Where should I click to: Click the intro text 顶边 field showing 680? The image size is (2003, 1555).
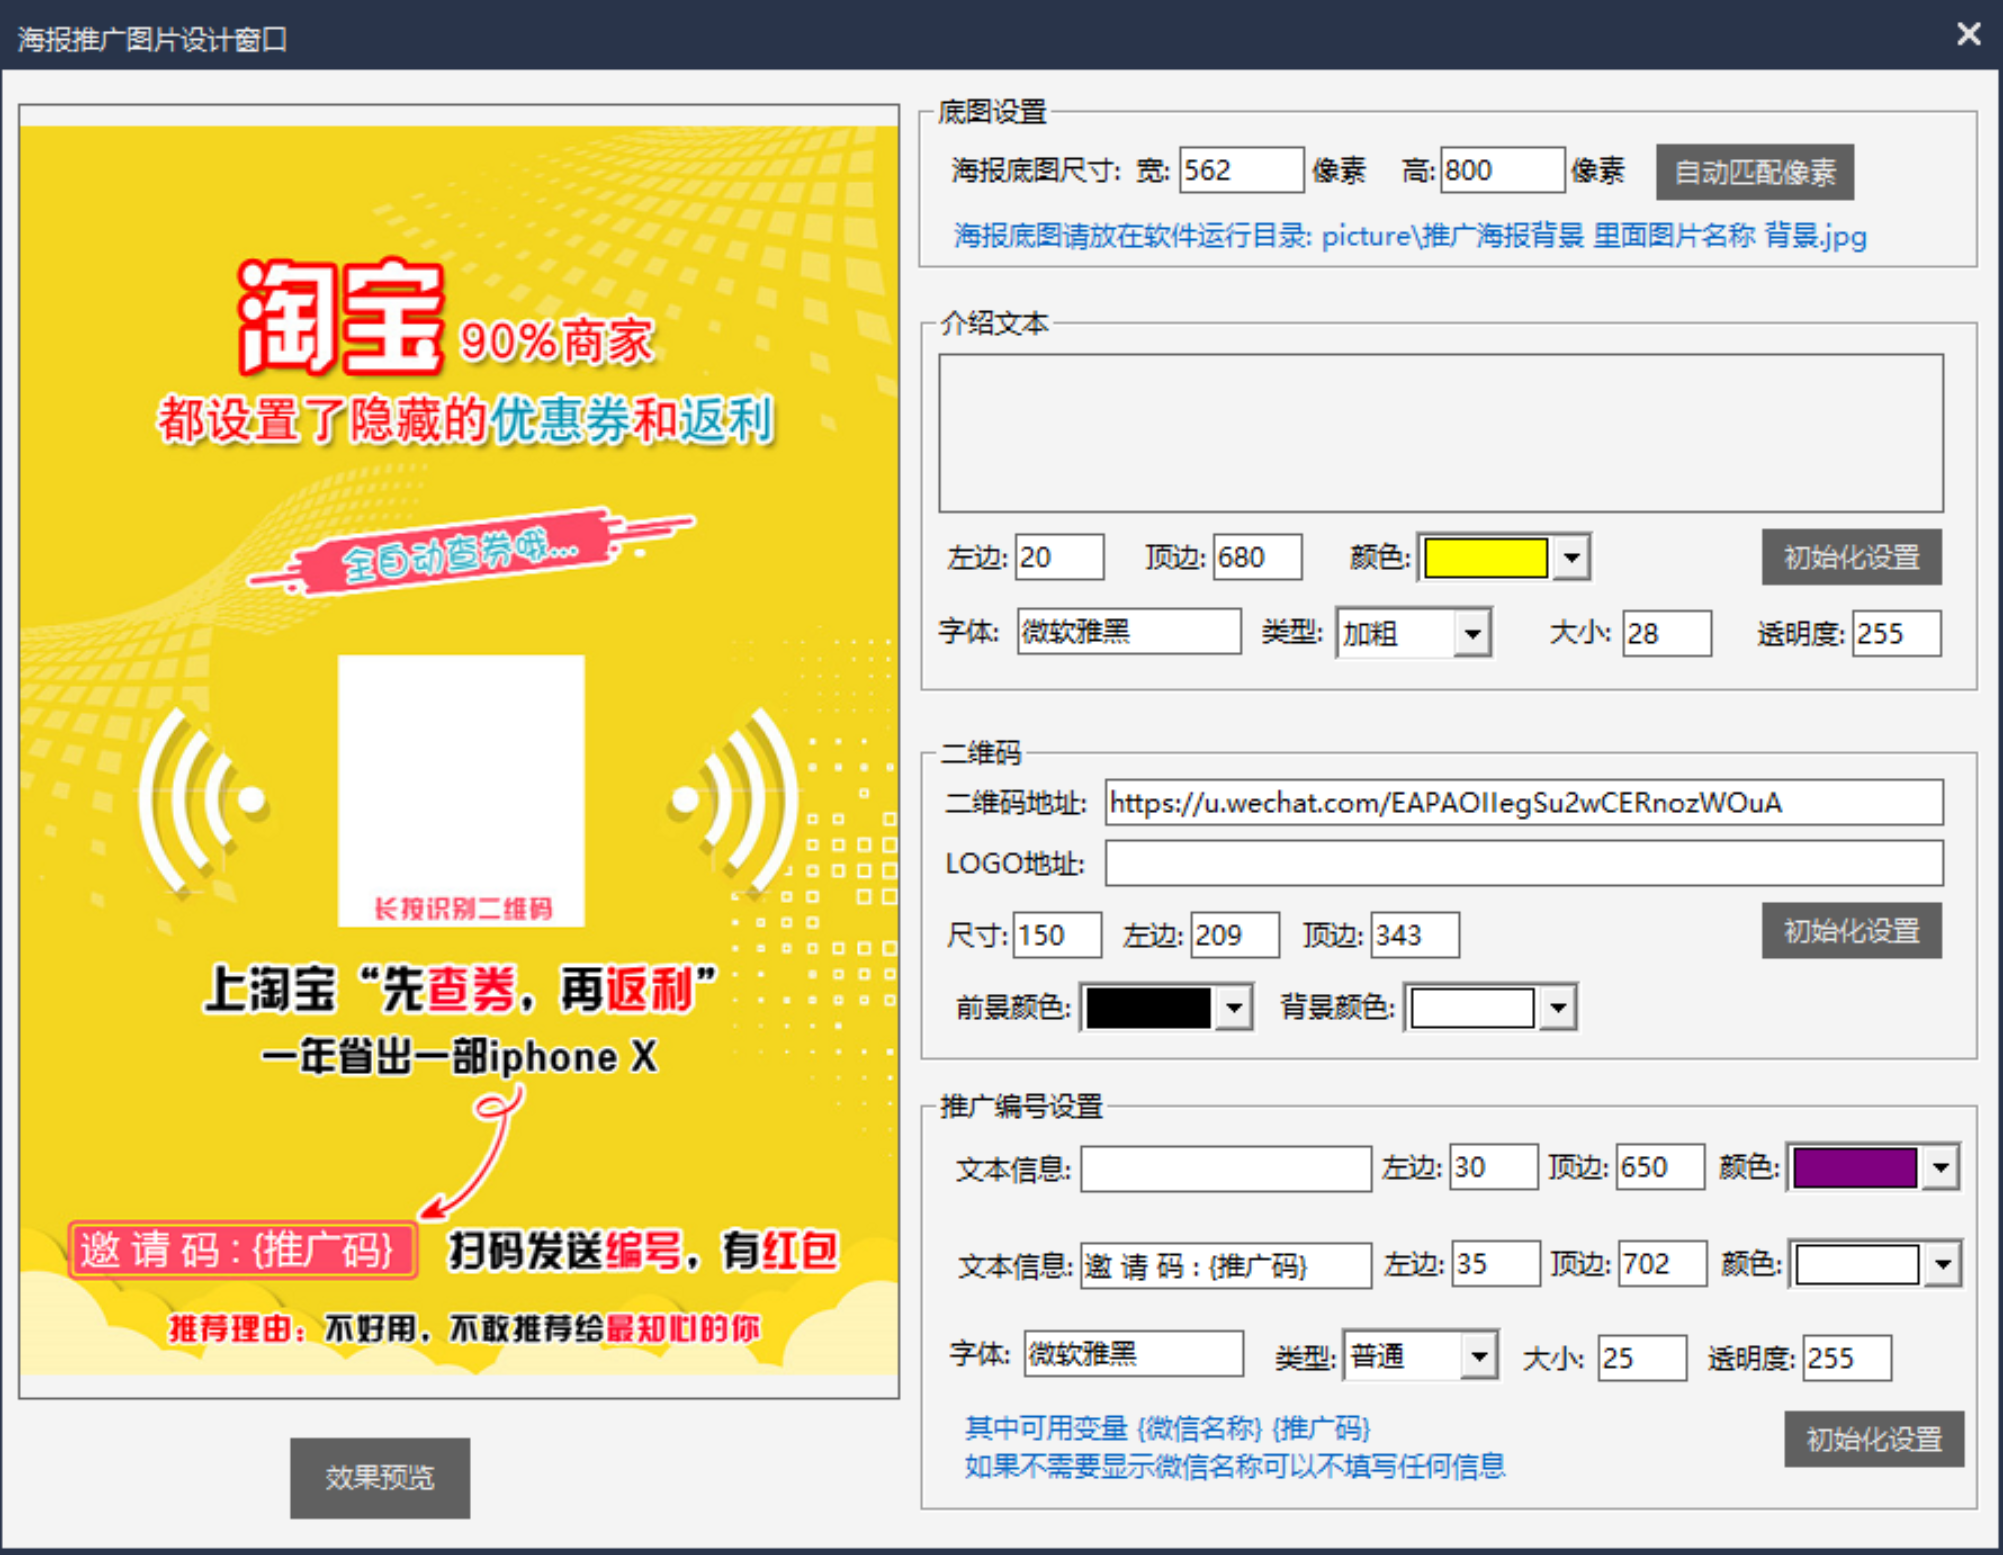1257,557
